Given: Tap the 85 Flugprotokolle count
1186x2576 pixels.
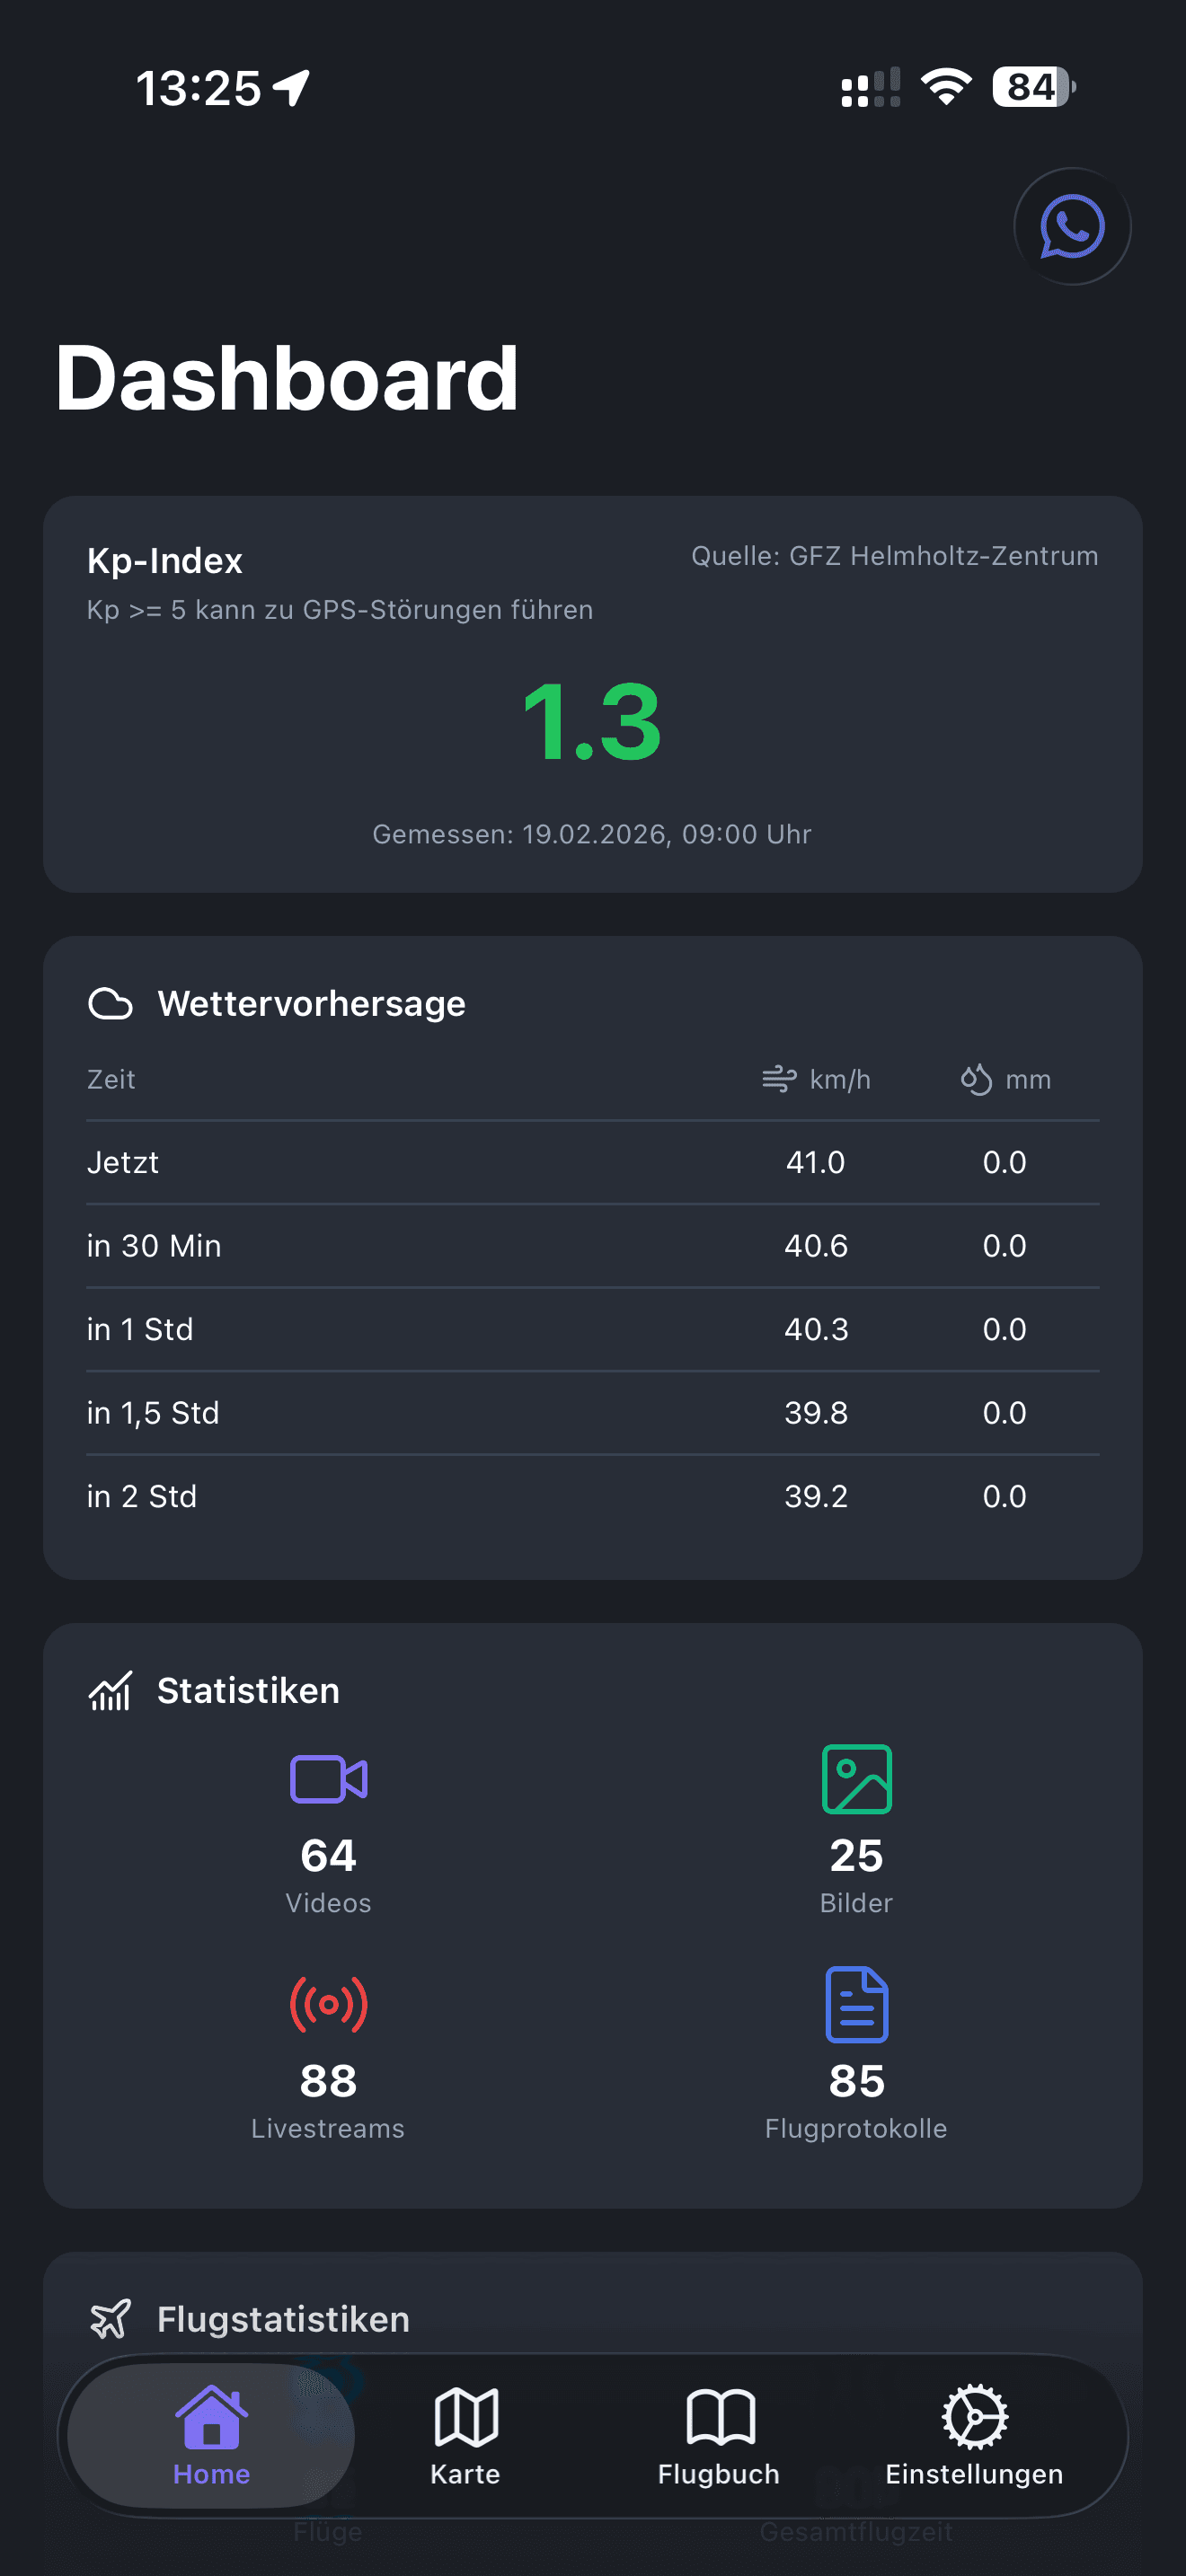Looking at the screenshot, I should tap(856, 2082).
